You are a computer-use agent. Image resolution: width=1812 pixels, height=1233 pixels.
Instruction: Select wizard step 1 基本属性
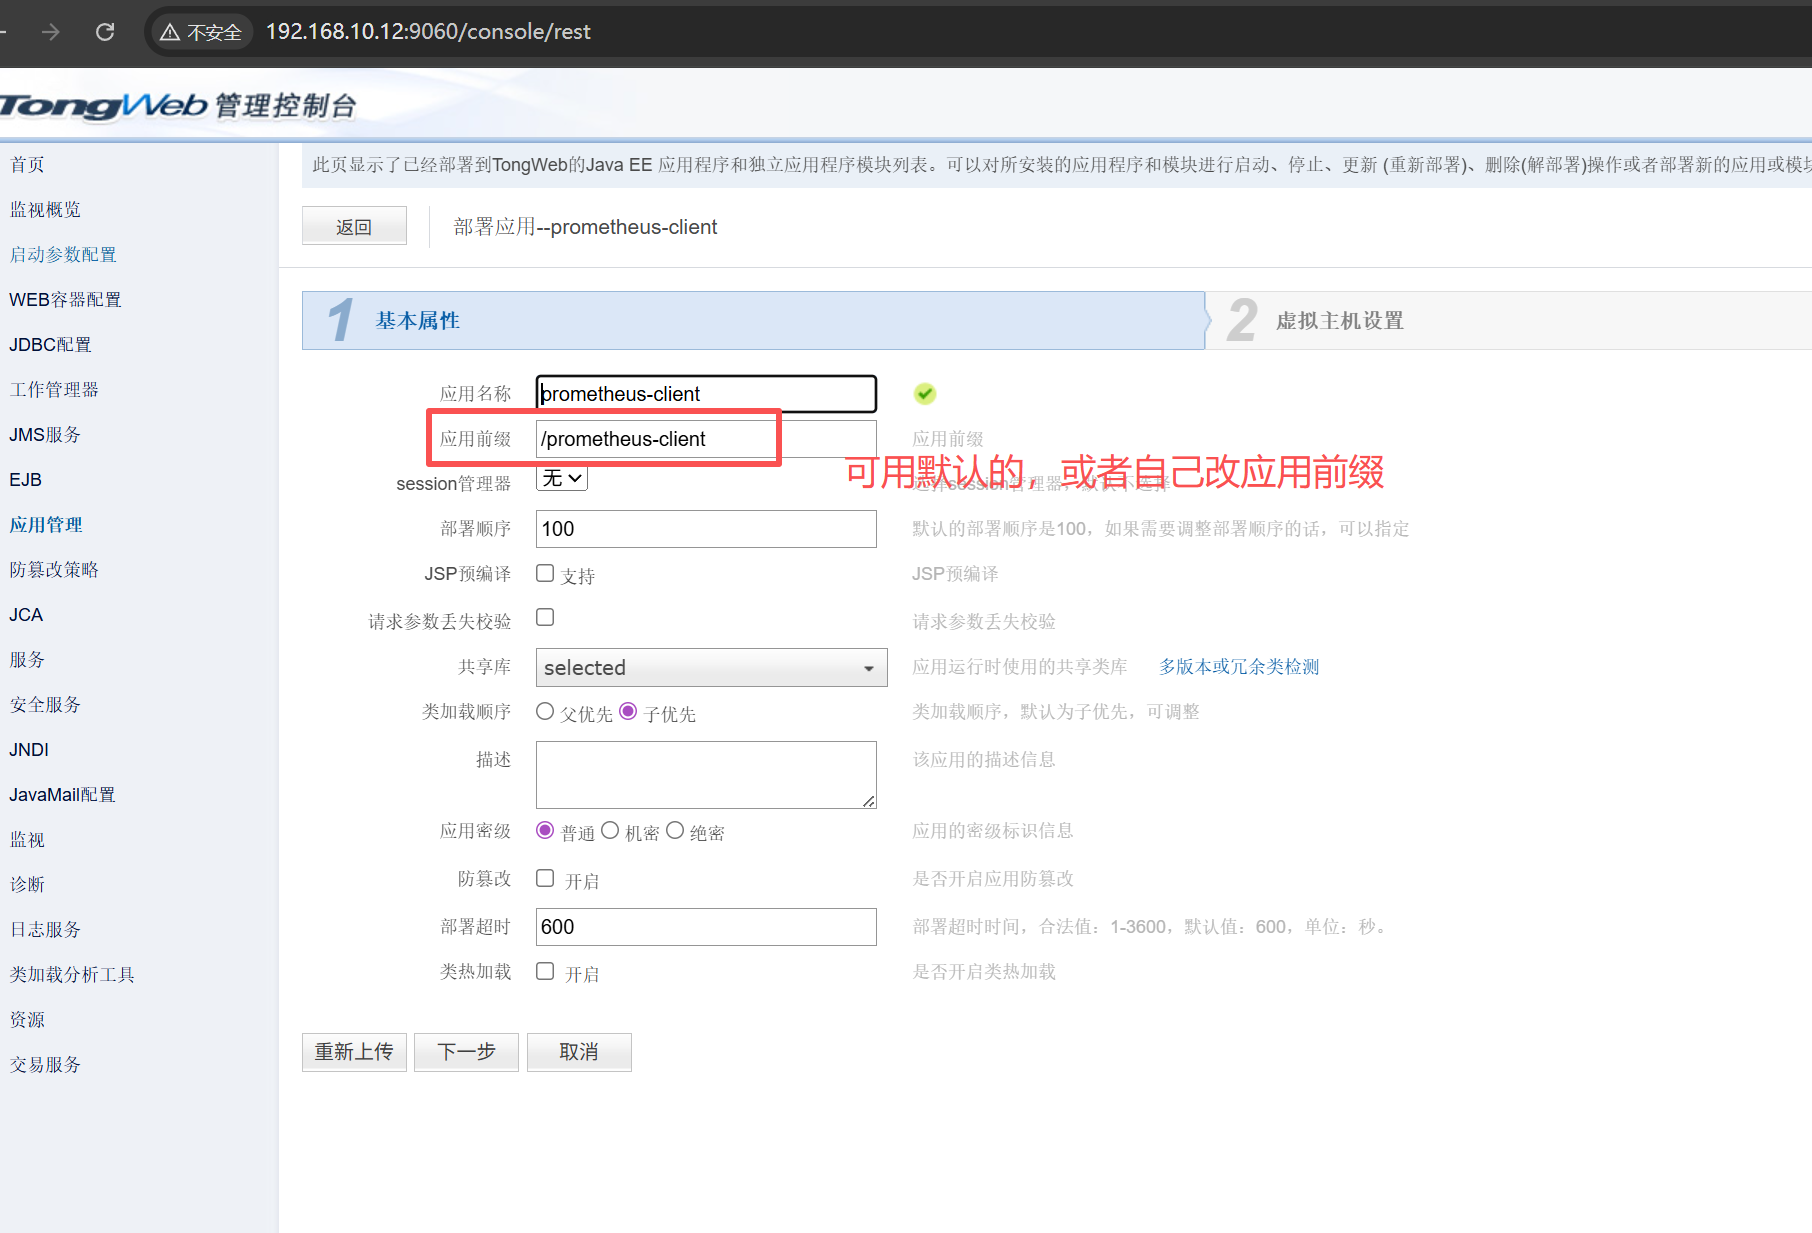[x=753, y=321]
